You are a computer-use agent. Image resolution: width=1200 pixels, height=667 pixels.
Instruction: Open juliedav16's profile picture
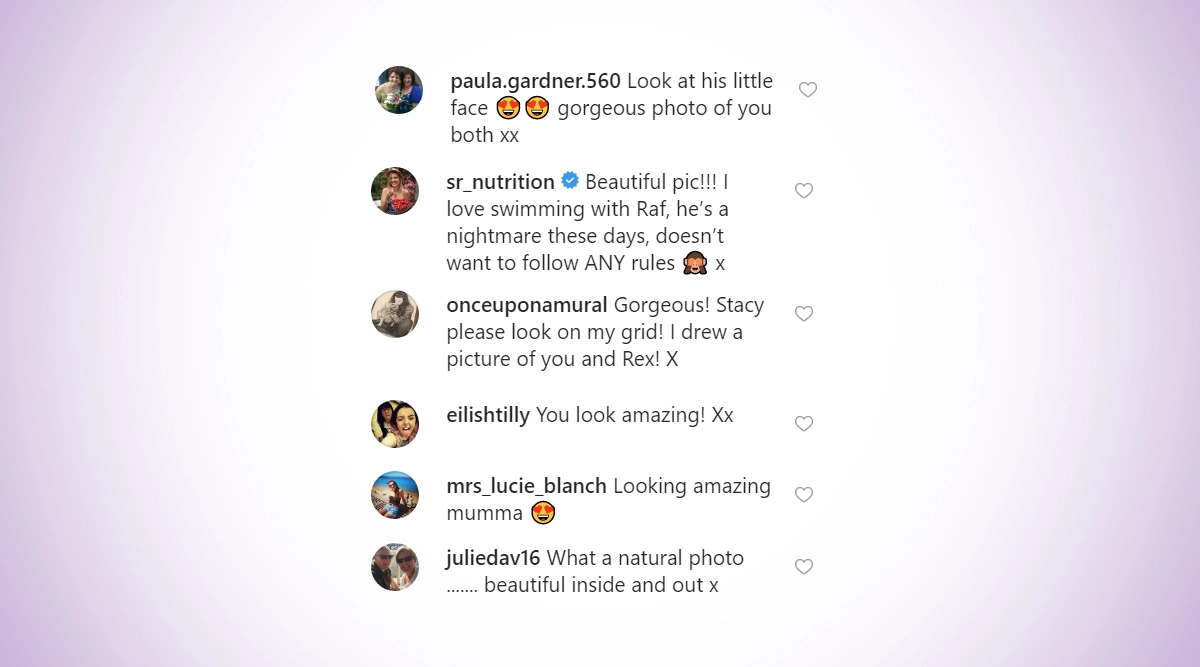point(395,567)
